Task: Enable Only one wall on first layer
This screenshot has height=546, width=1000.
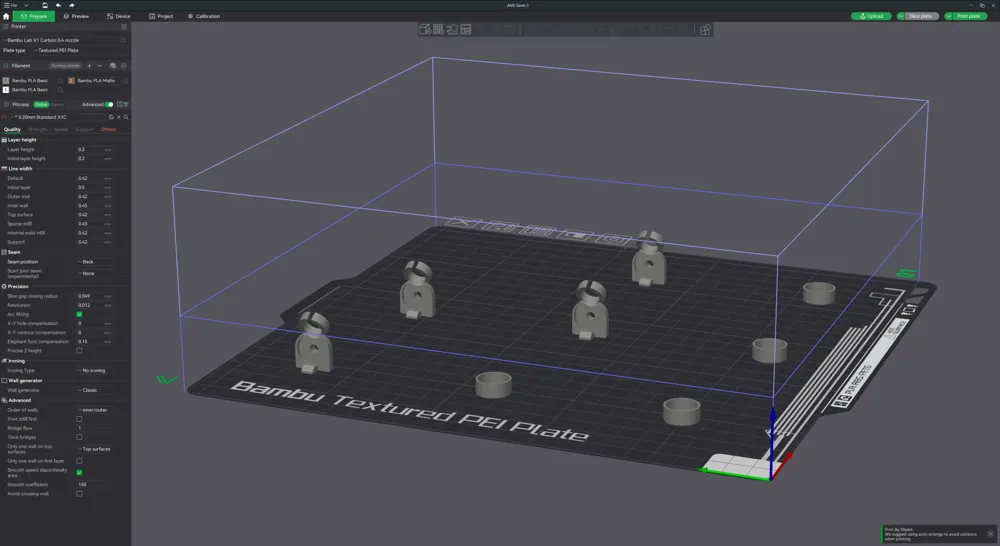Action: 79,461
